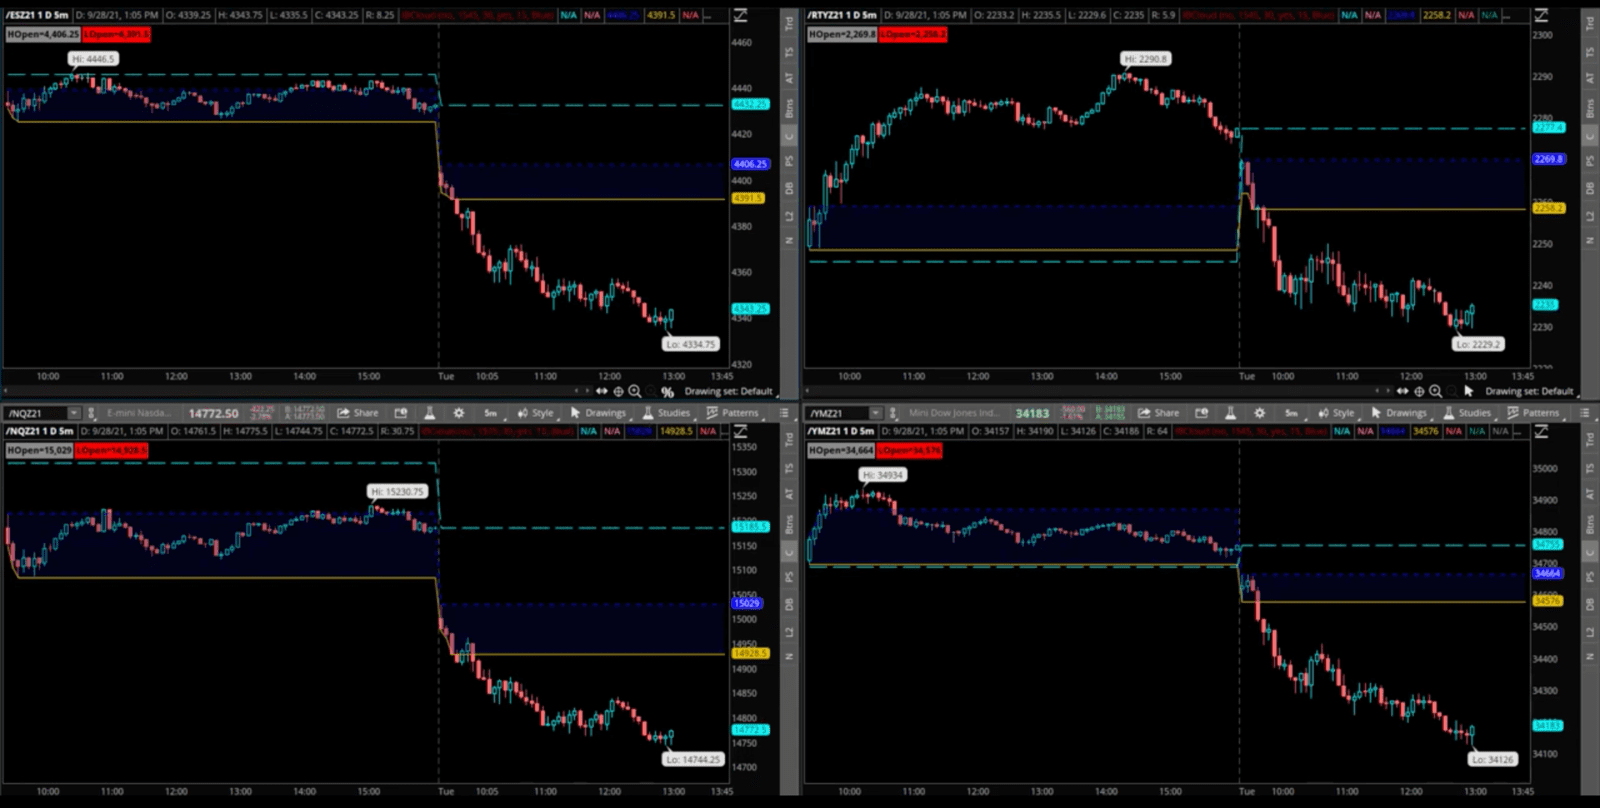1600x808 pixels.
Task: Click the zoom-in magnifier below /ES chart
Action: click(635, 391)
